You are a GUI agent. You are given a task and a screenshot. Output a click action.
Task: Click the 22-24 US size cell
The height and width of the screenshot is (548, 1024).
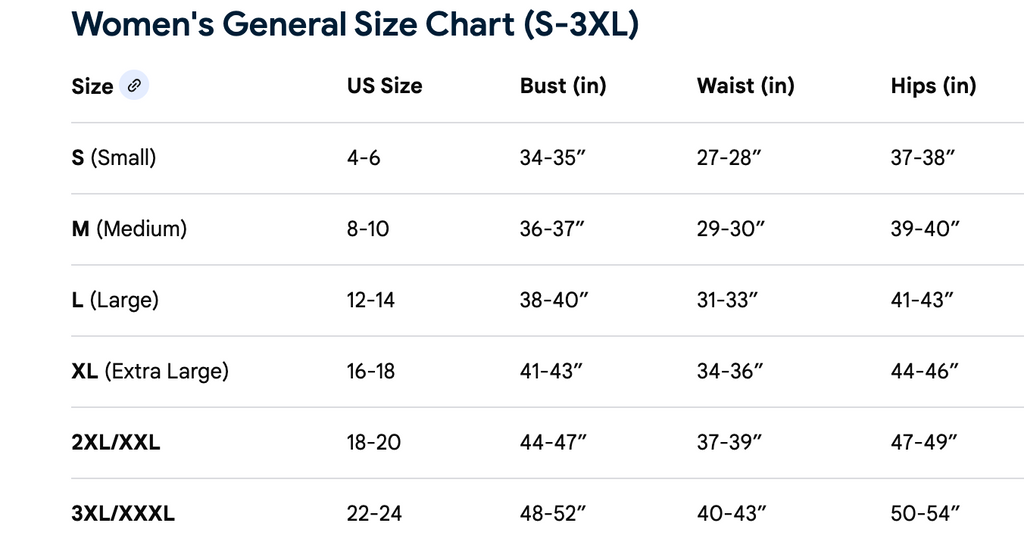coord(374,514)
